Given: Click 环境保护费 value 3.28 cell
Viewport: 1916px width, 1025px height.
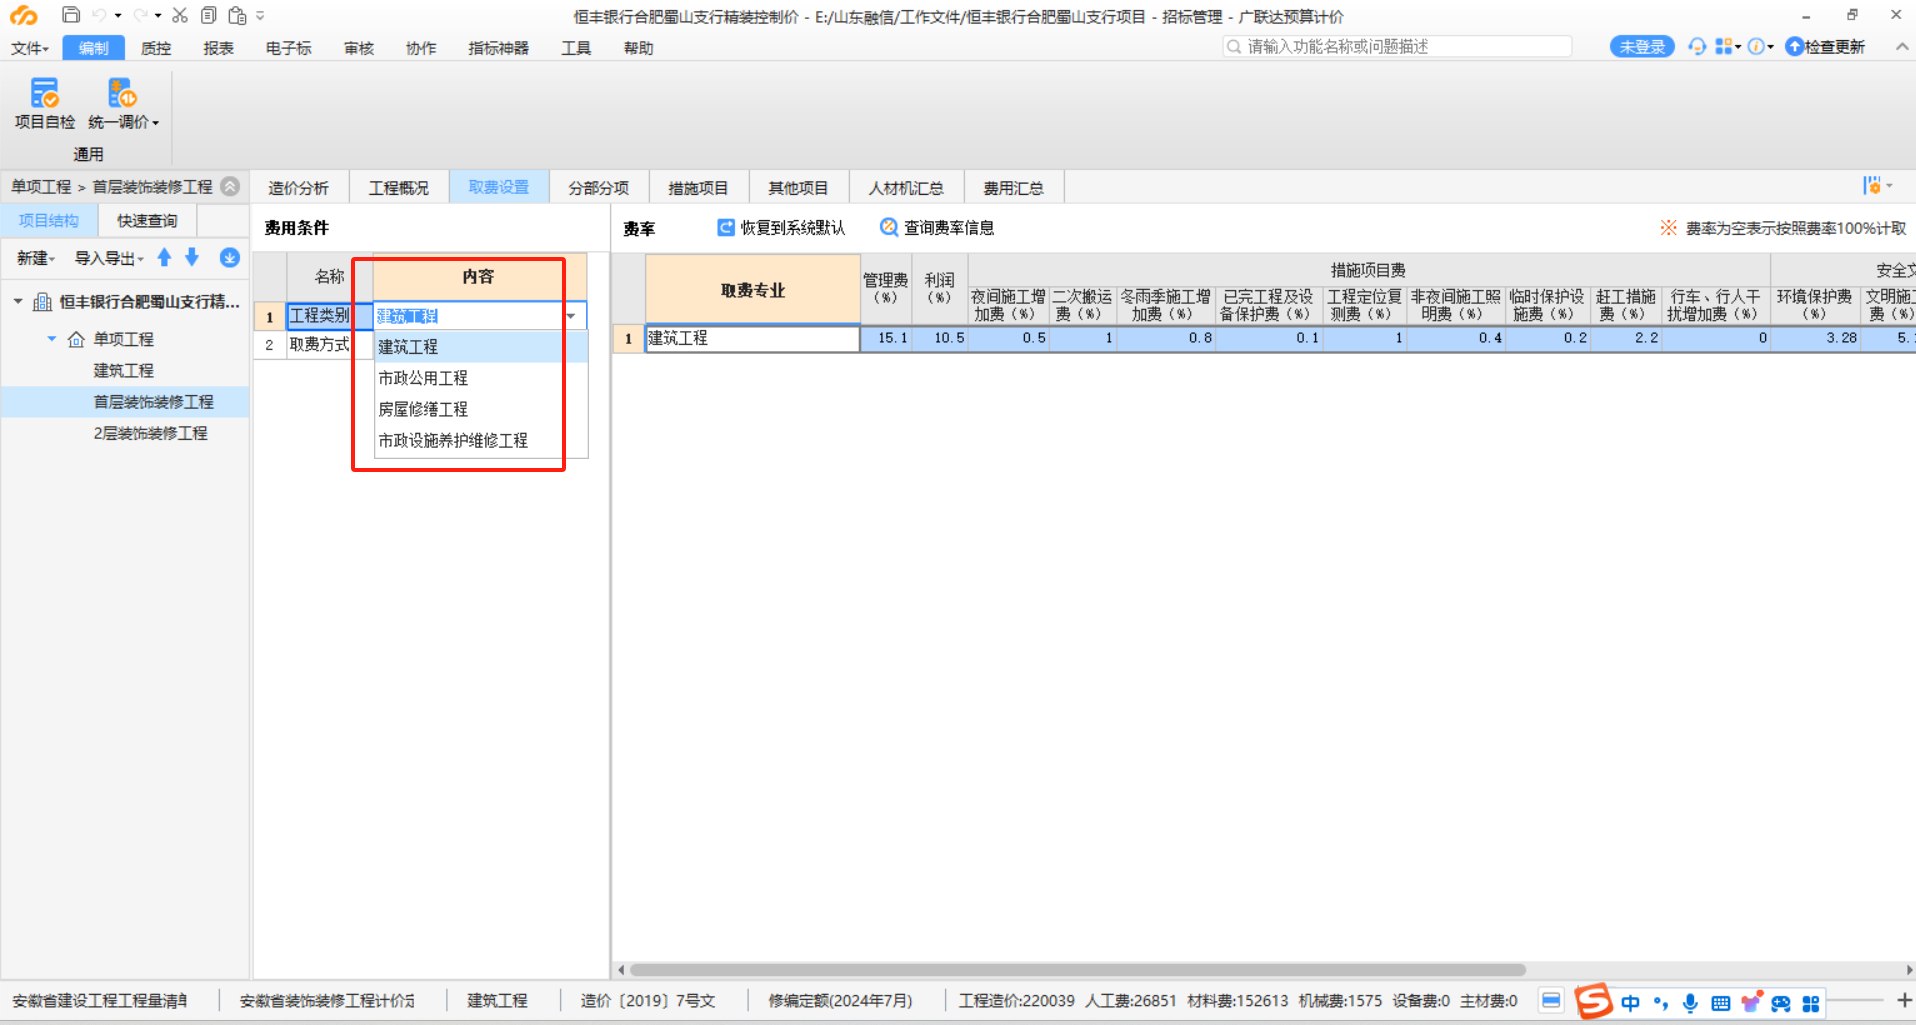Looking at the screenshot, I should pyautogui.click(x=1816, y=338).
